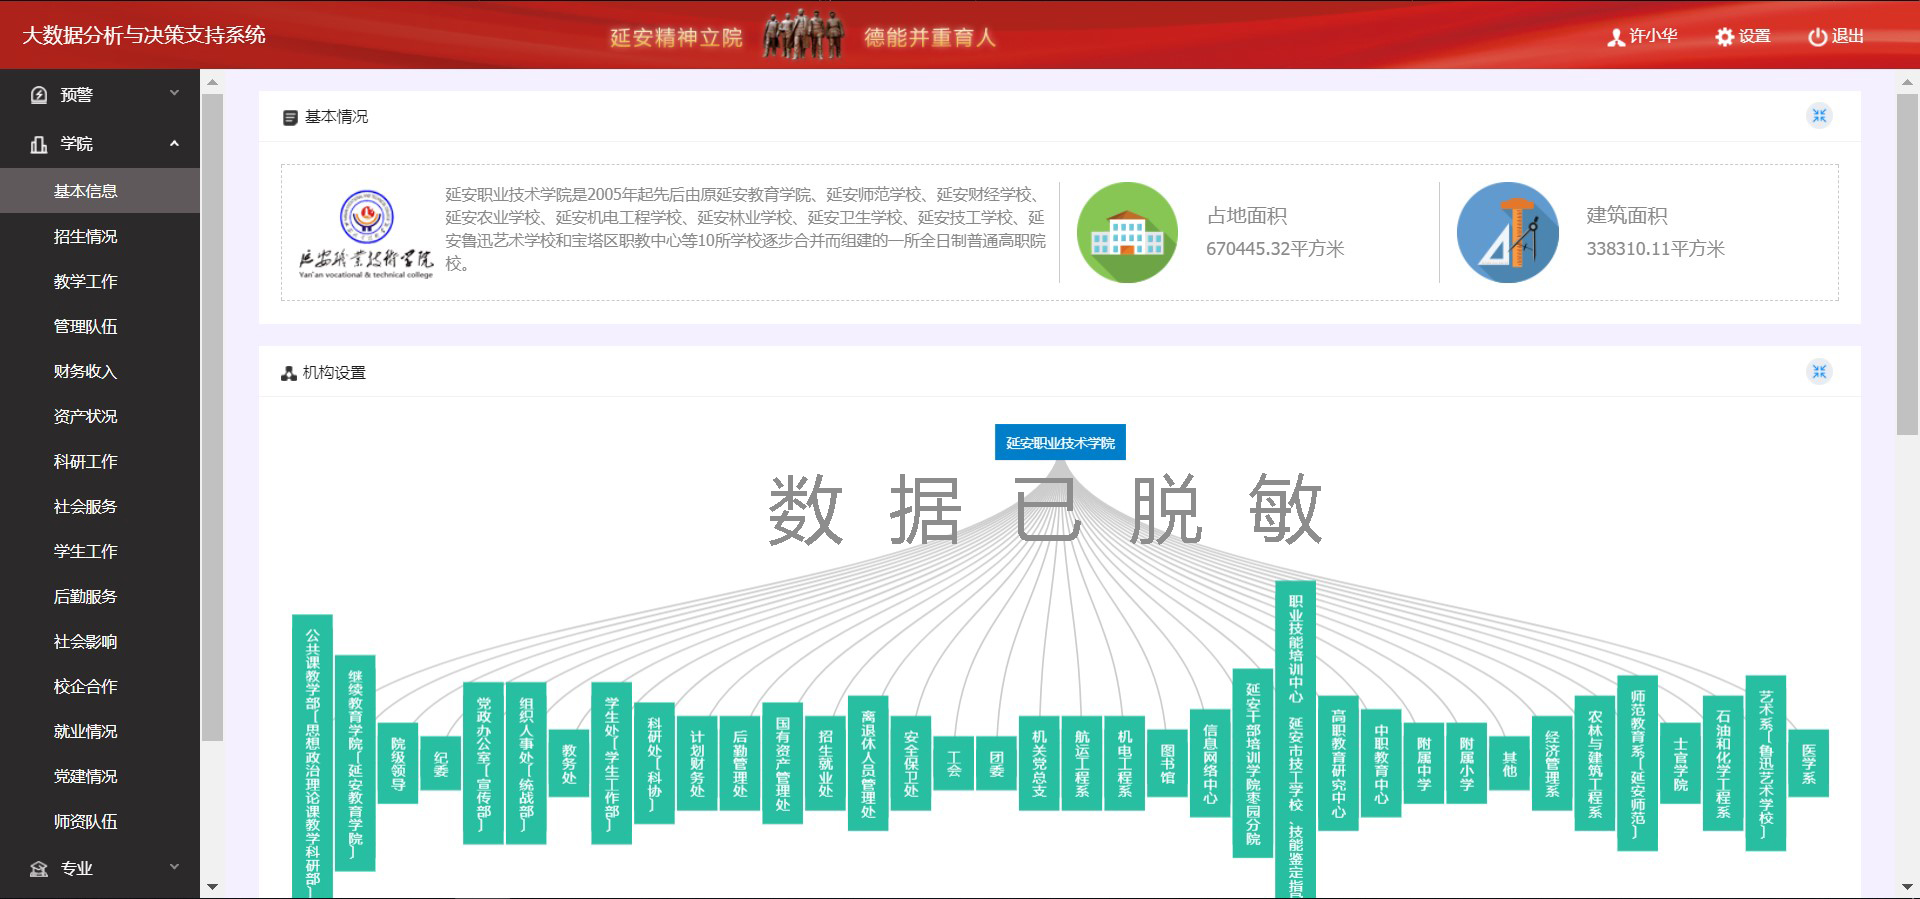Click the 图书馆 organization node
Viewport: 1920px width, 899px height.
point(1167,764)
